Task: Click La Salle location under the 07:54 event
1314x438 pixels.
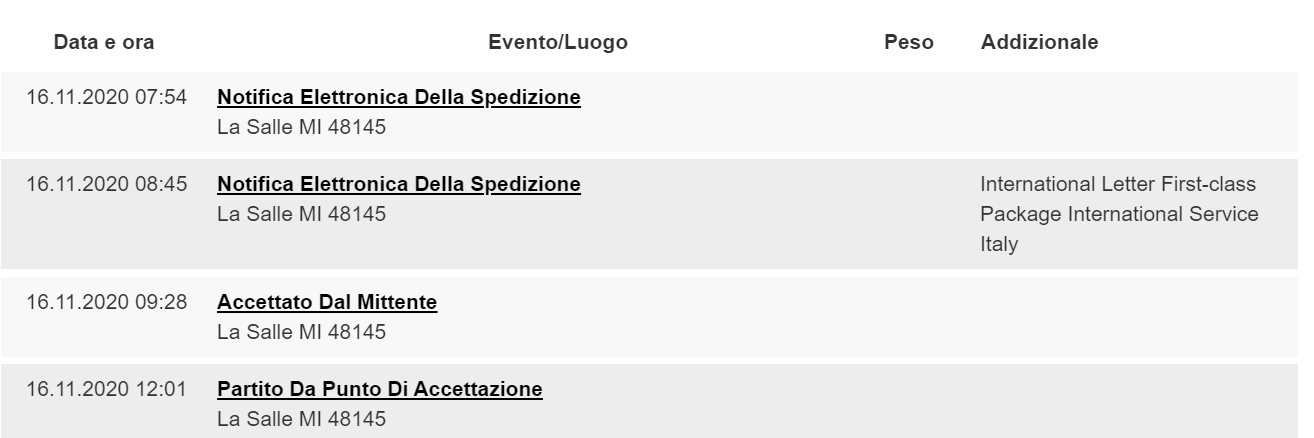Action: (301, 127)
